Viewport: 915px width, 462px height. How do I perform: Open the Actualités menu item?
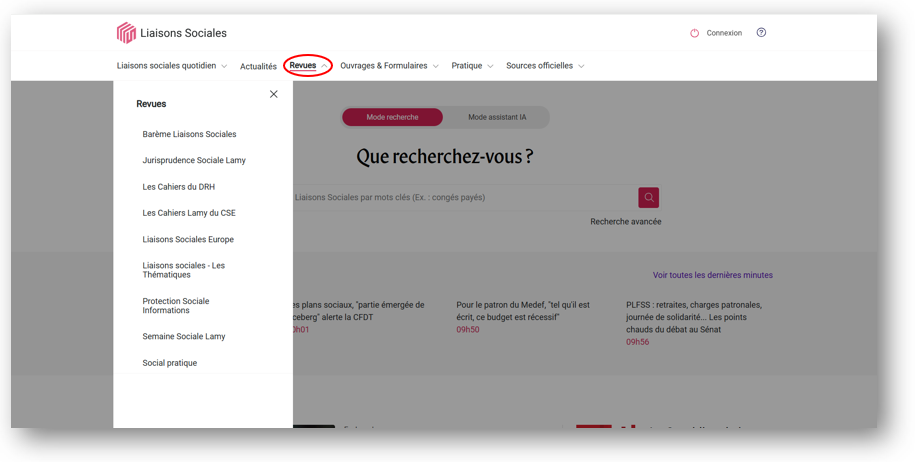pos(258,66)
